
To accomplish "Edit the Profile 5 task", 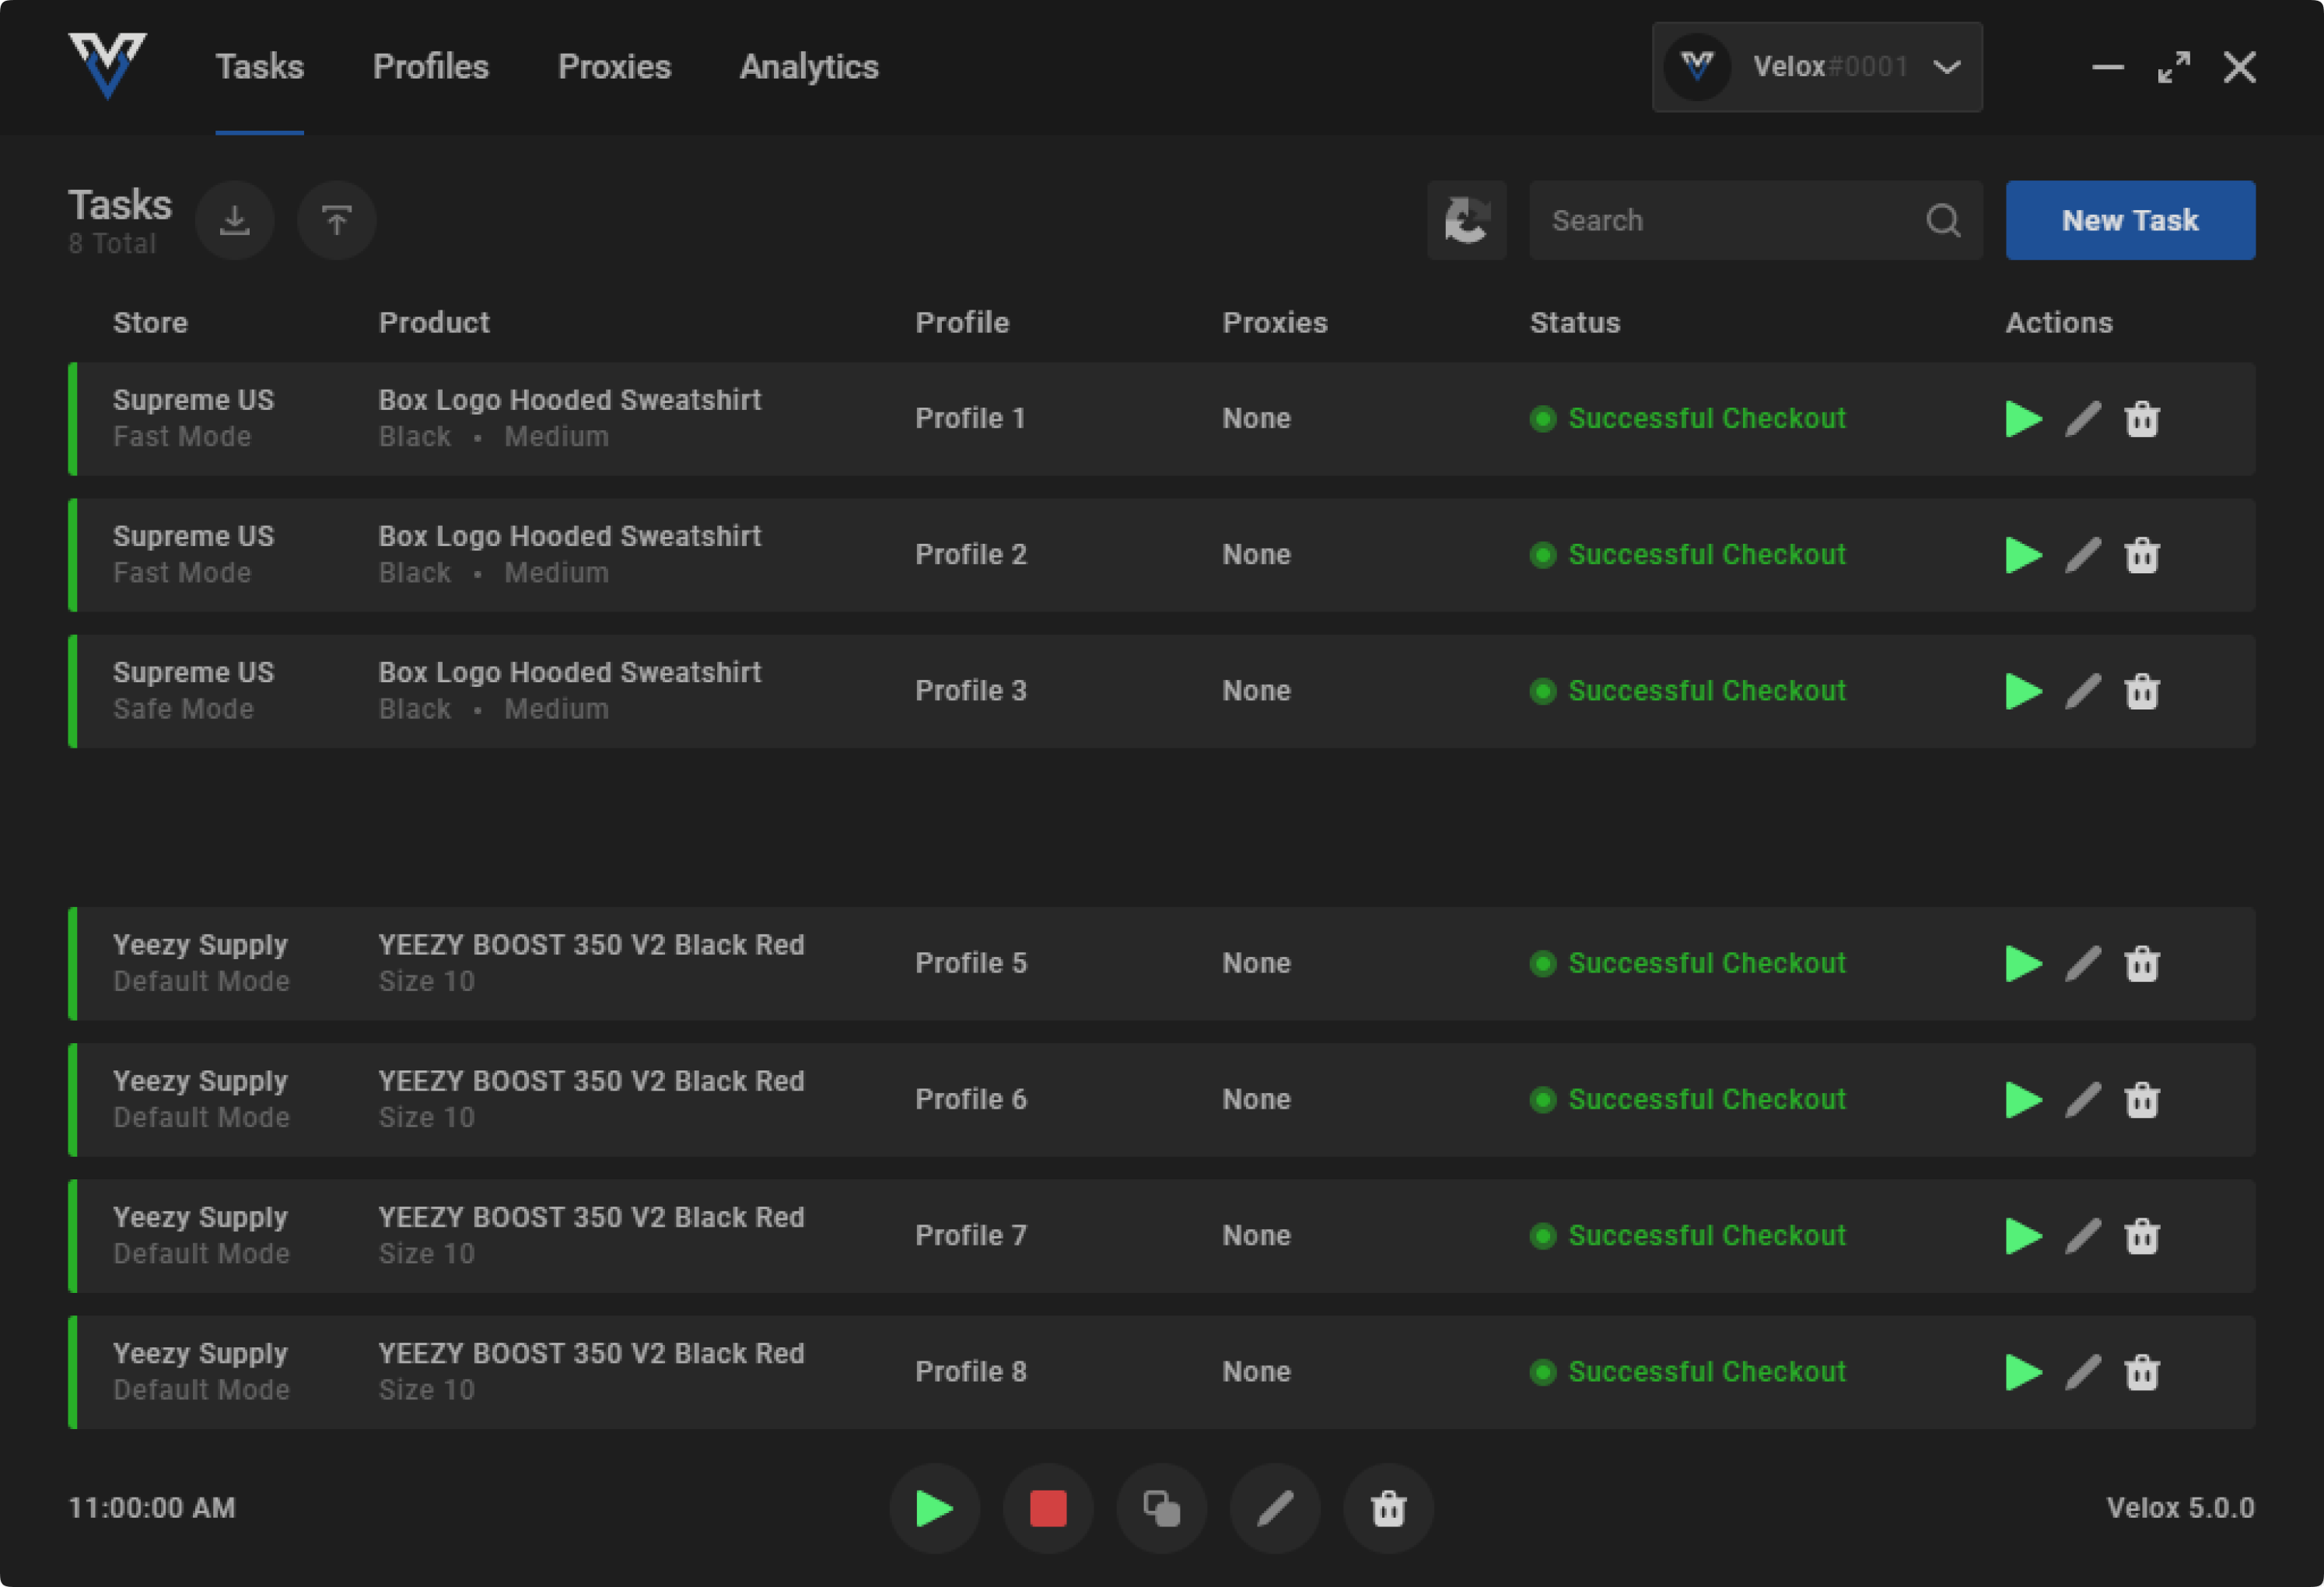I will (x=2083, y=964).
